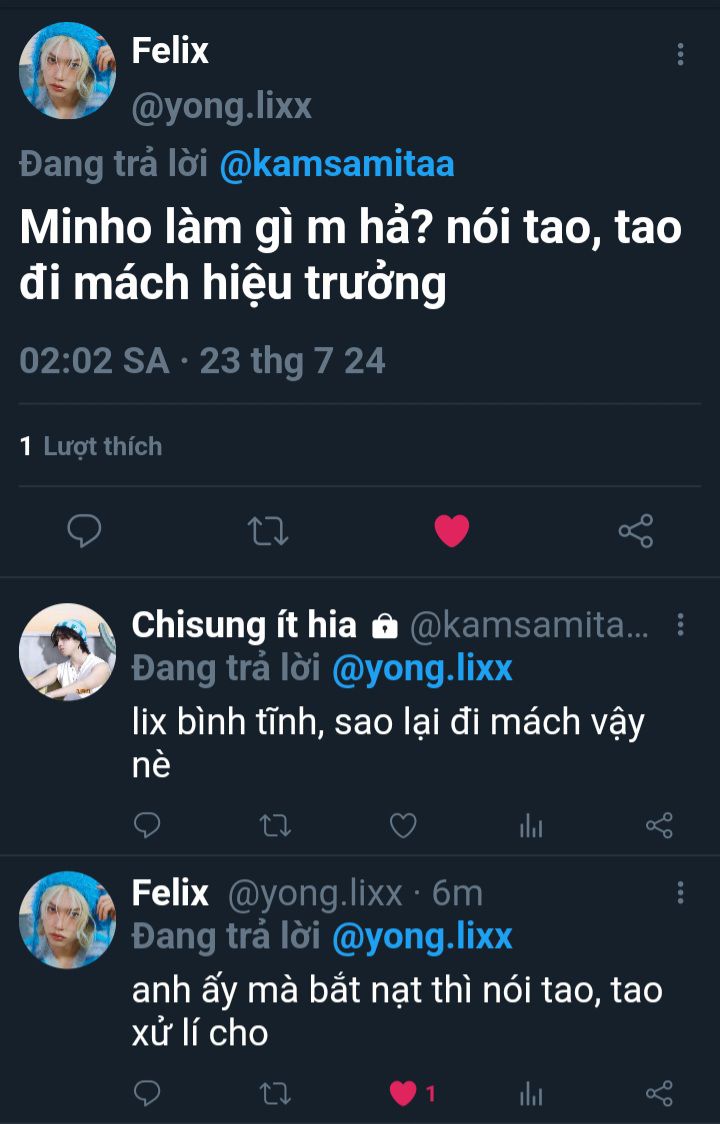Retweet Chisung ít hia's reply
This screenshot has width=720, height=1124.
pyautogui.click(x=274, y=825)
